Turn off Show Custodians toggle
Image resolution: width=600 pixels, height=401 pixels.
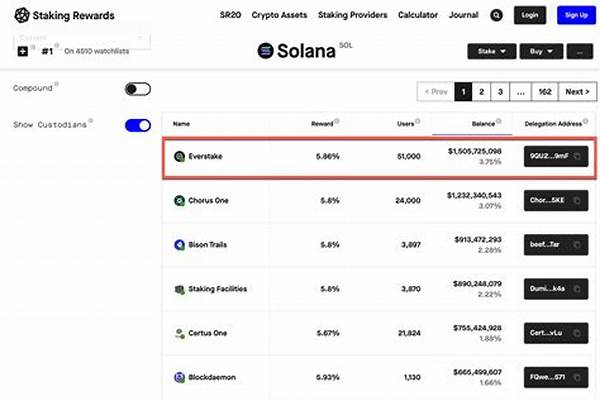tap(138, 125)
